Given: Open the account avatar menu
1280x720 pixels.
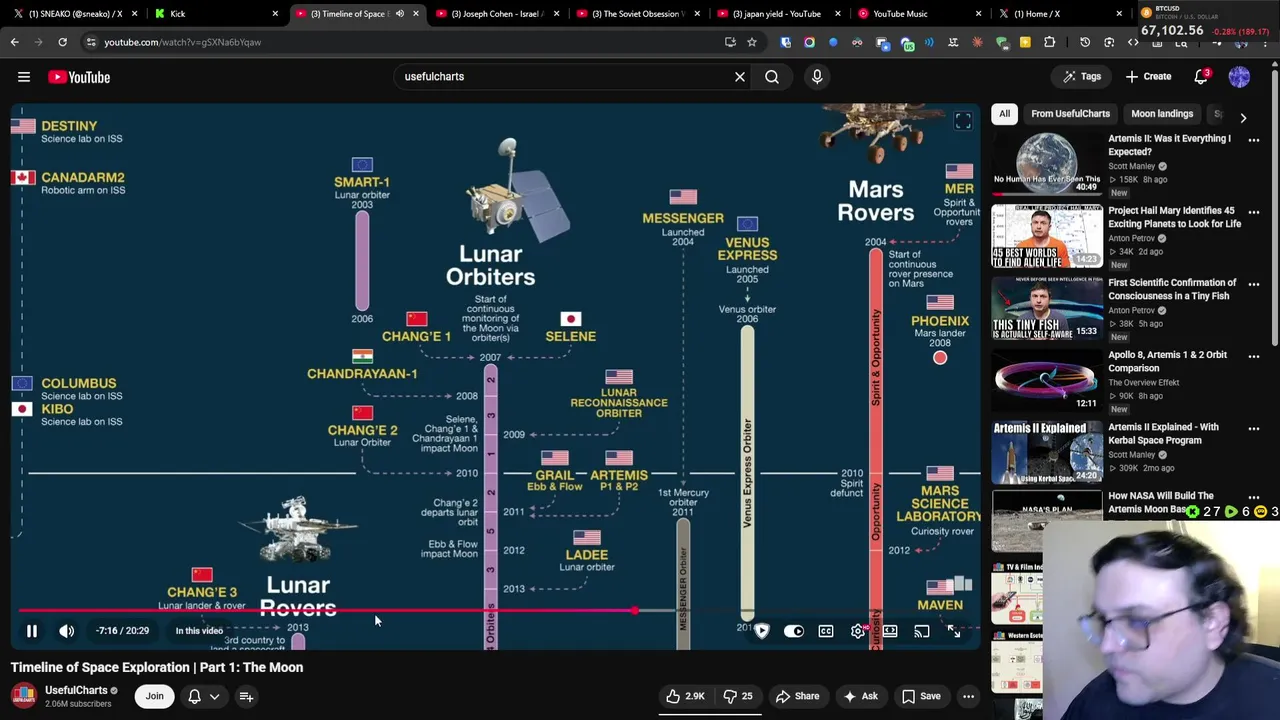Looking at the screenshot, I should click(x=1239, y=77).
